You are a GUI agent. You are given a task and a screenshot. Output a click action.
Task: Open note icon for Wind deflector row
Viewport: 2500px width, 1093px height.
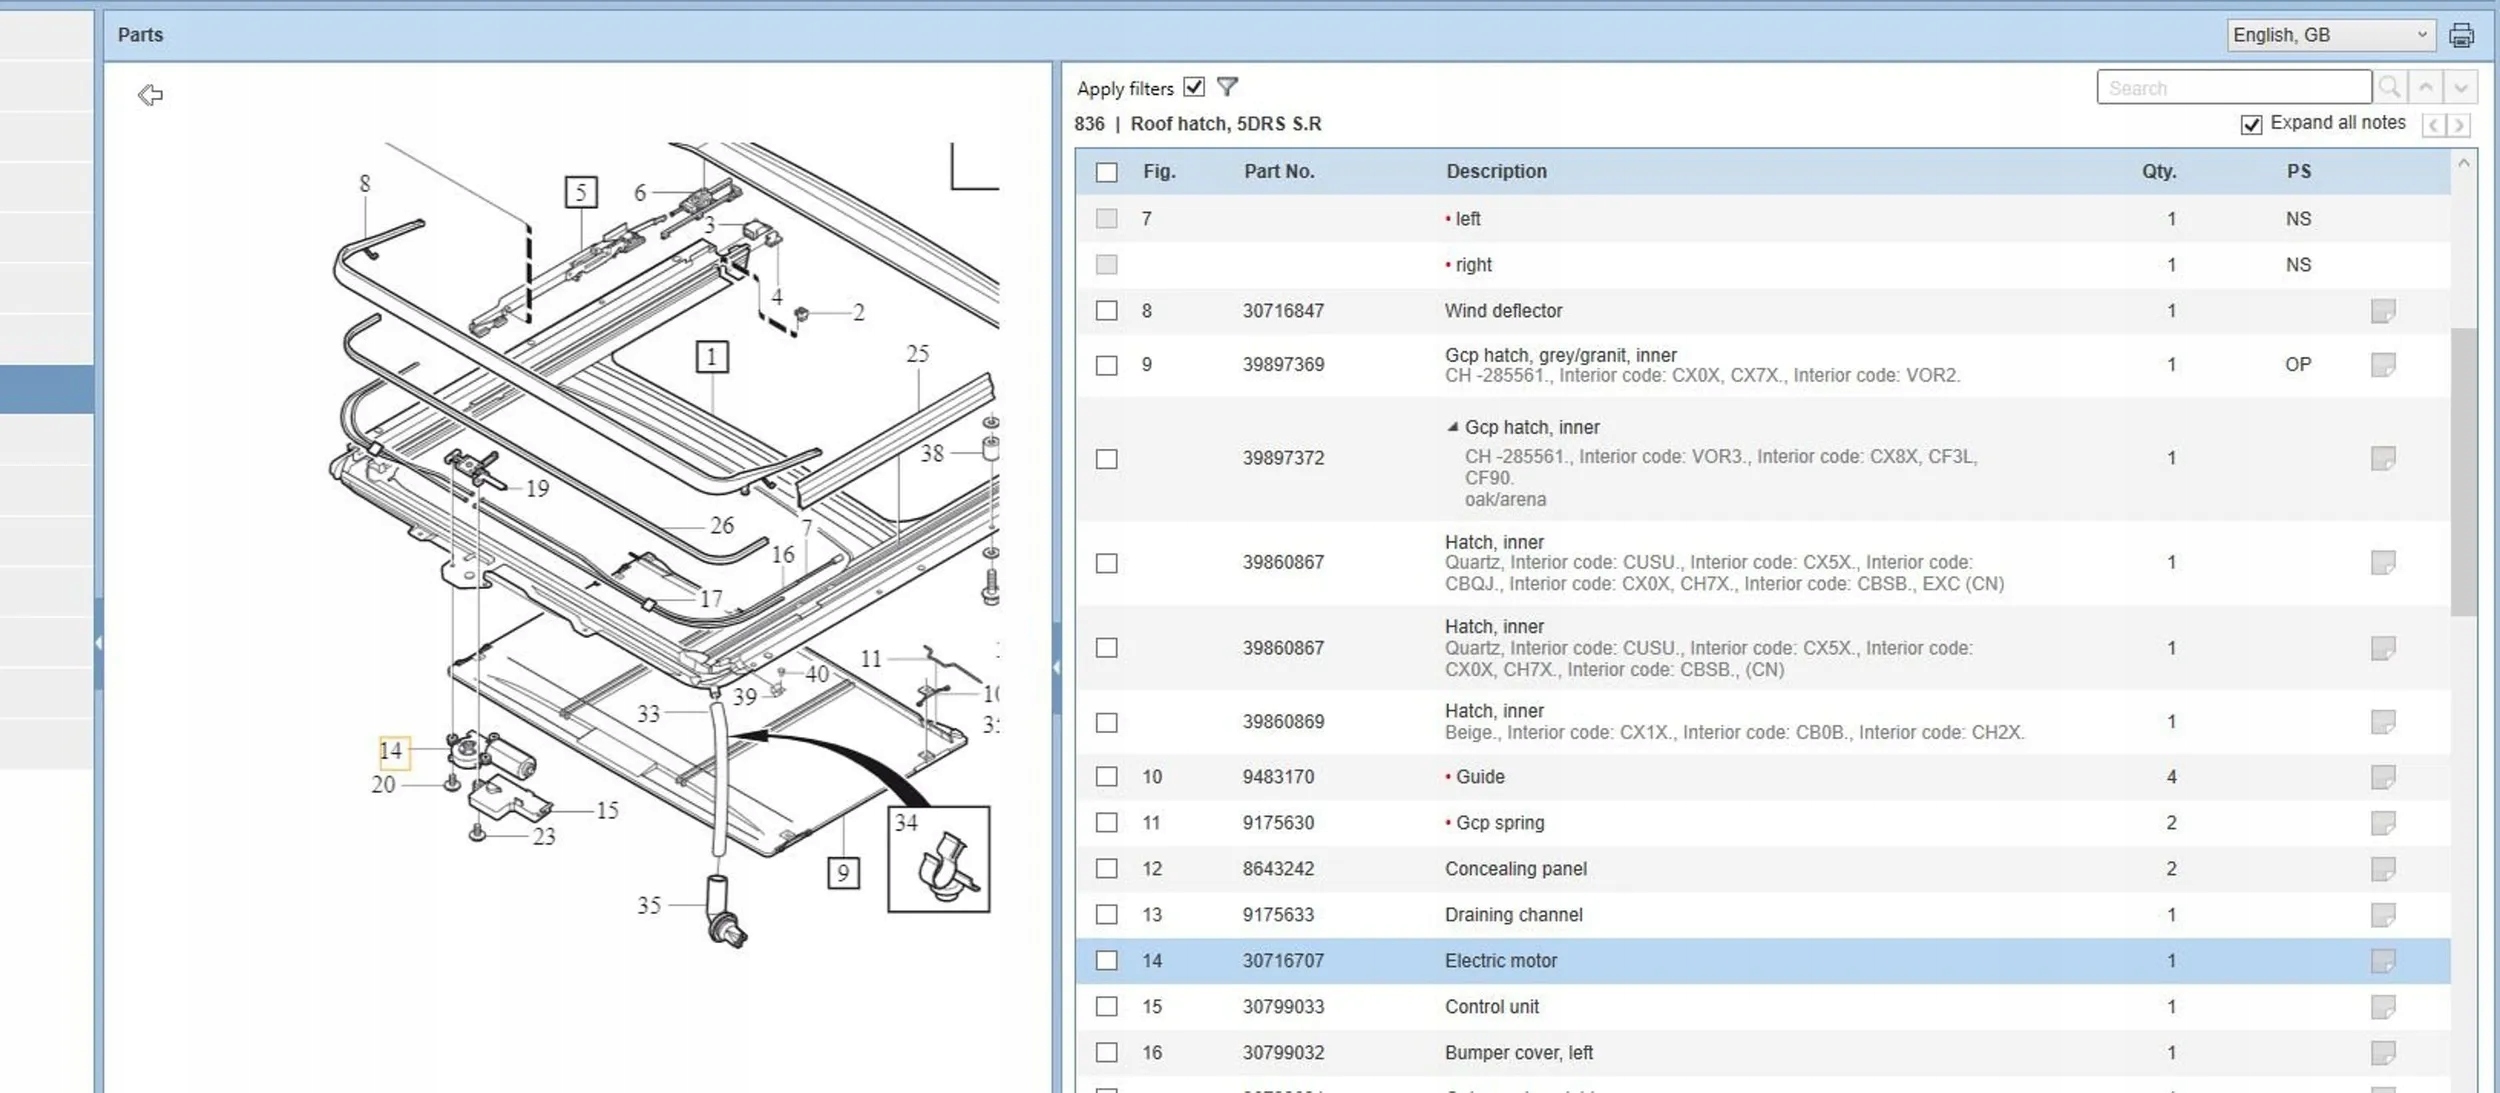(x=2382, y=311)
